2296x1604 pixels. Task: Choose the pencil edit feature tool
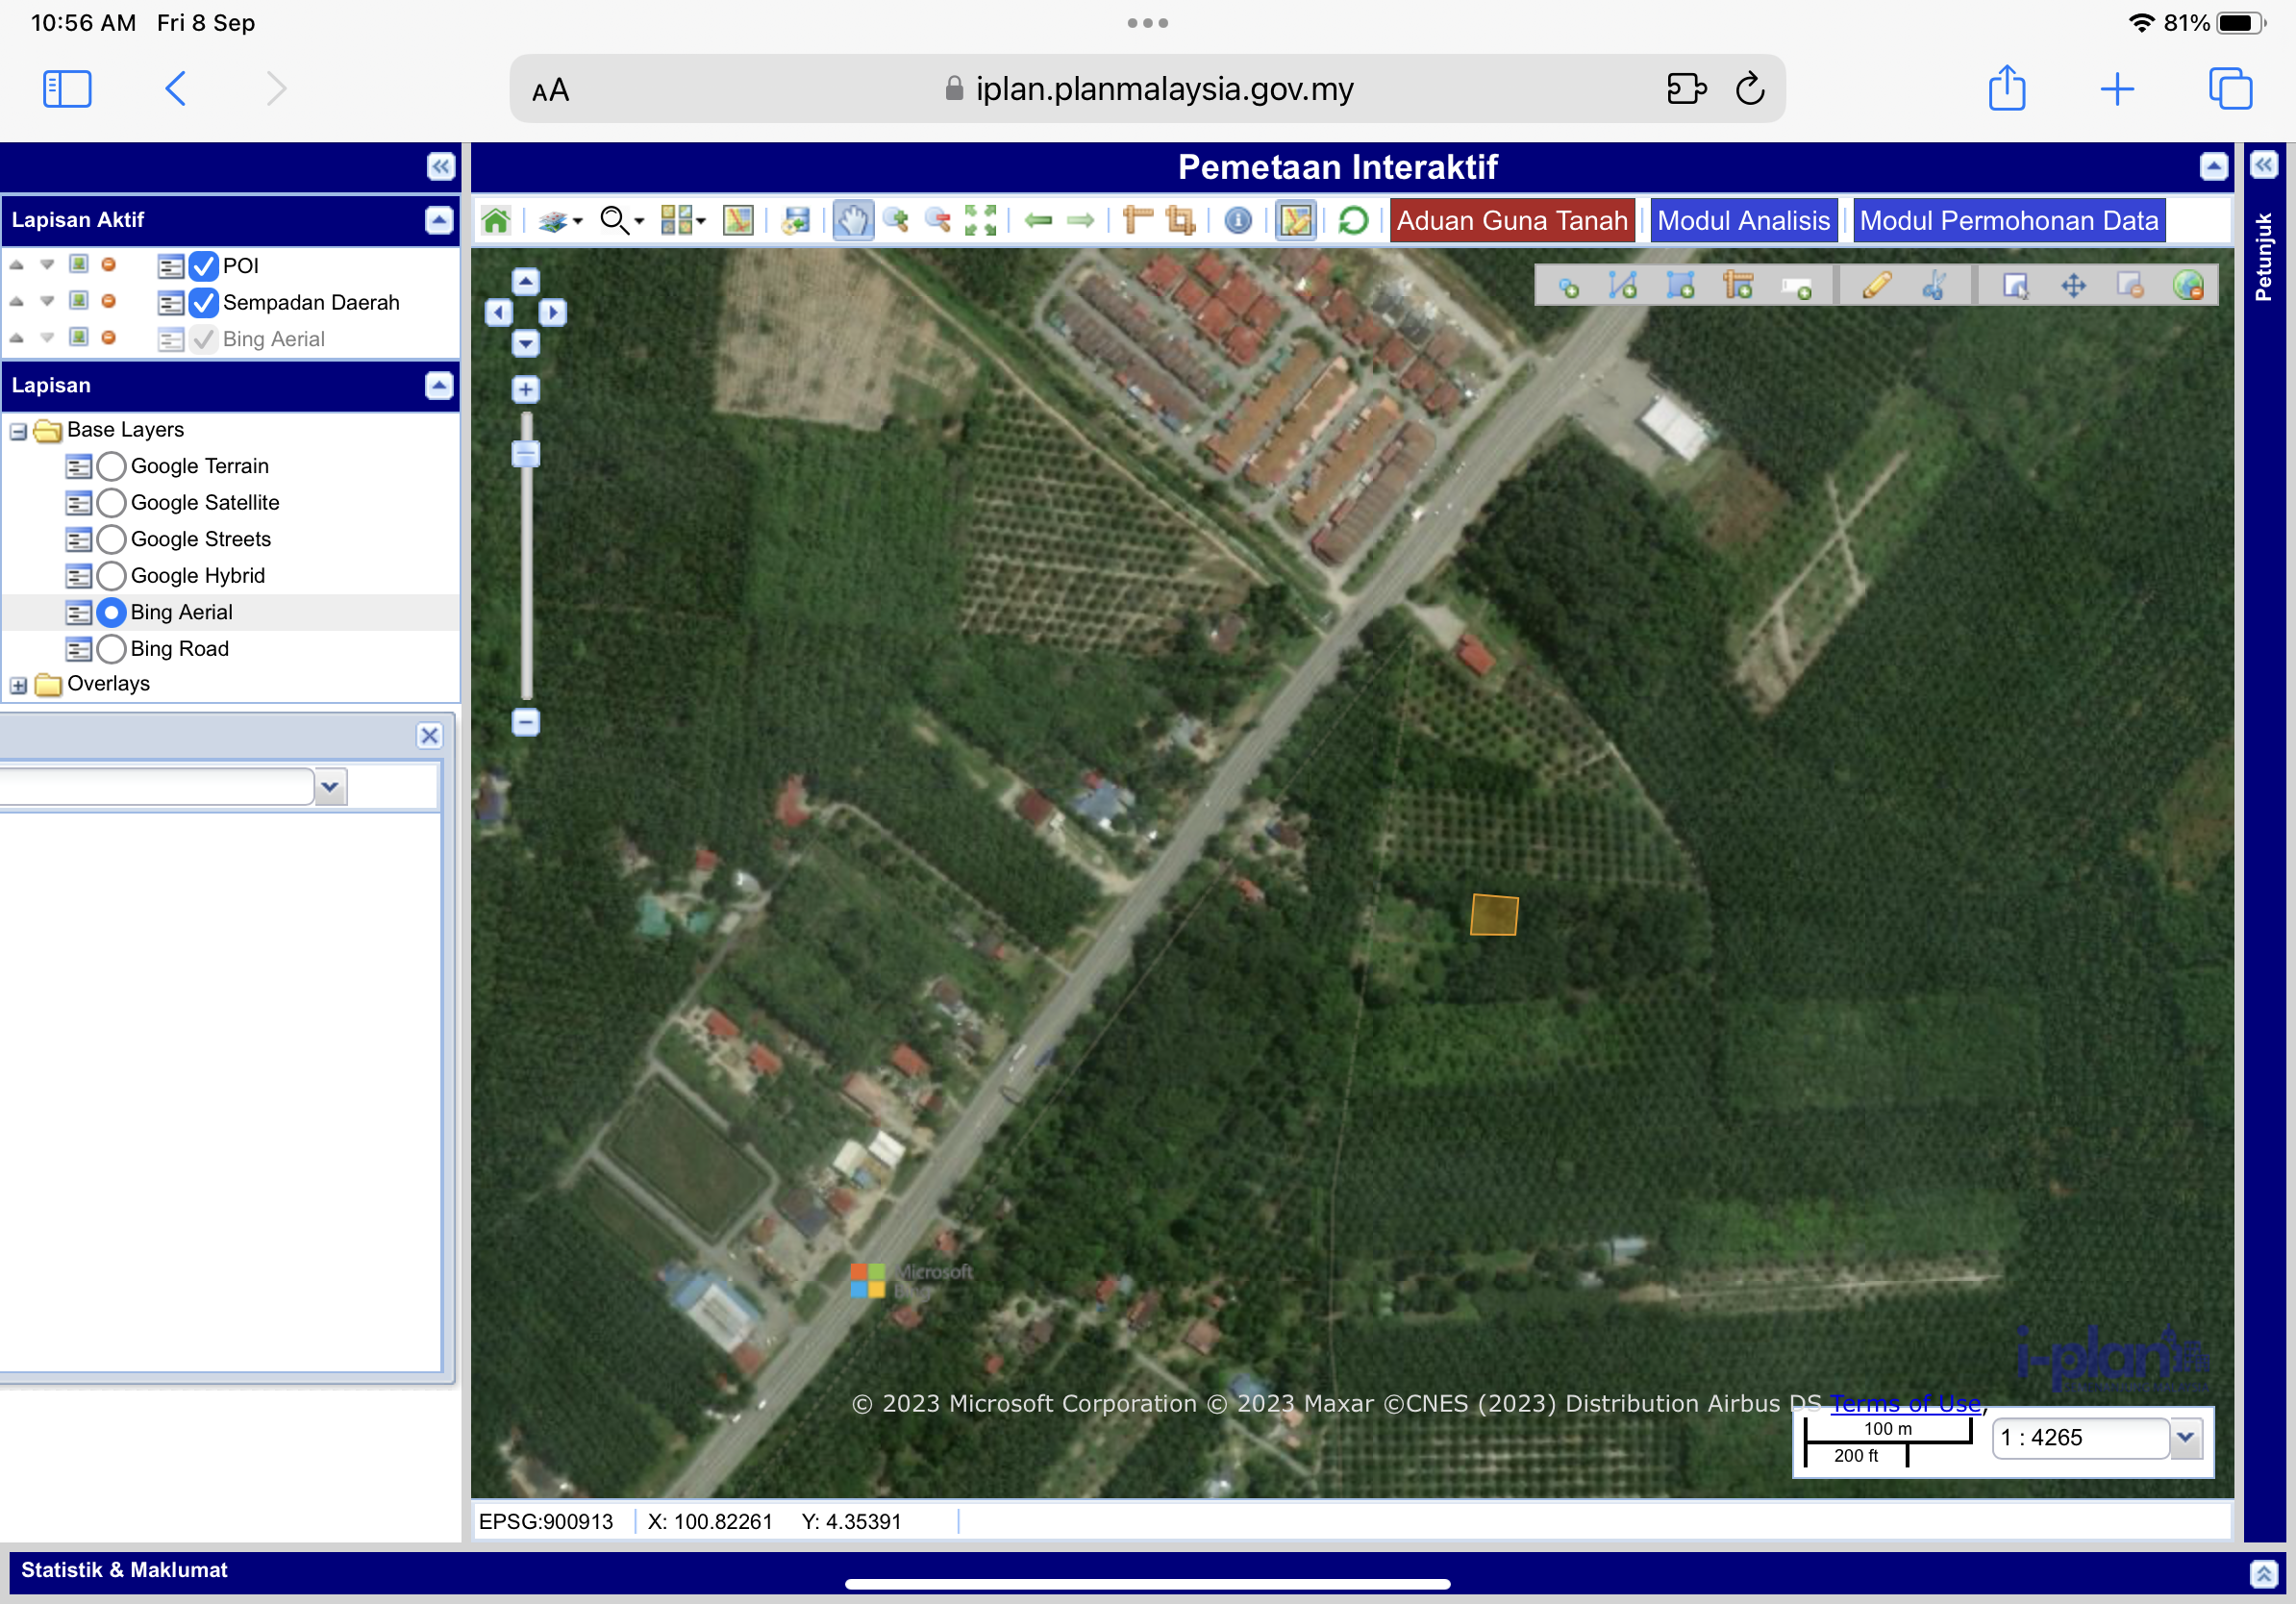click(1876, 286)
